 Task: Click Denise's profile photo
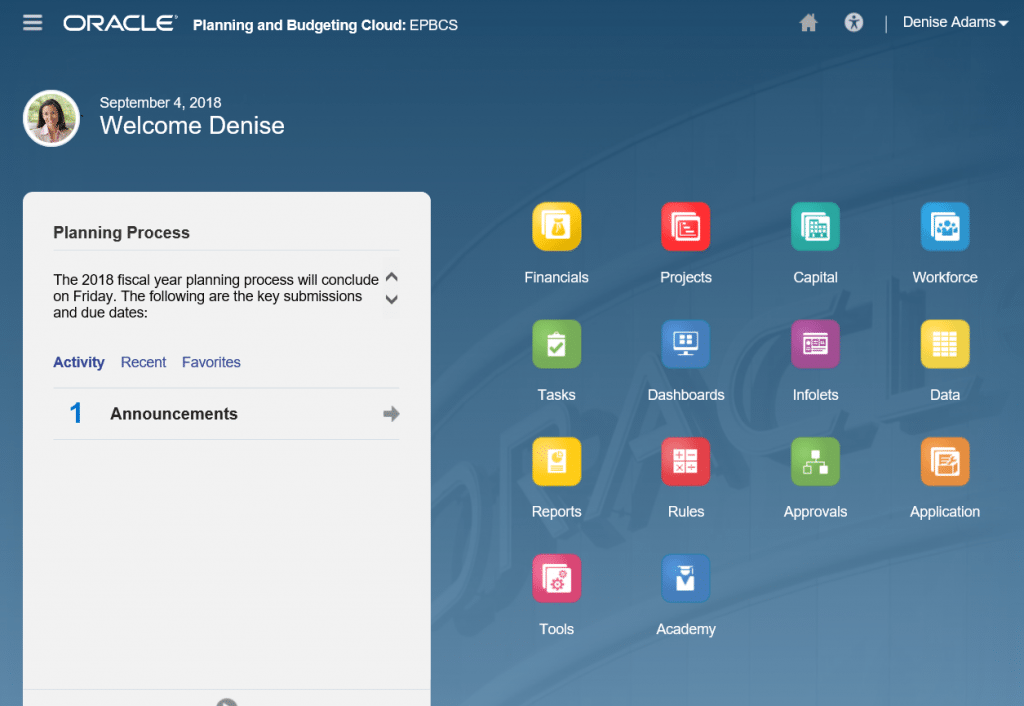52,118
